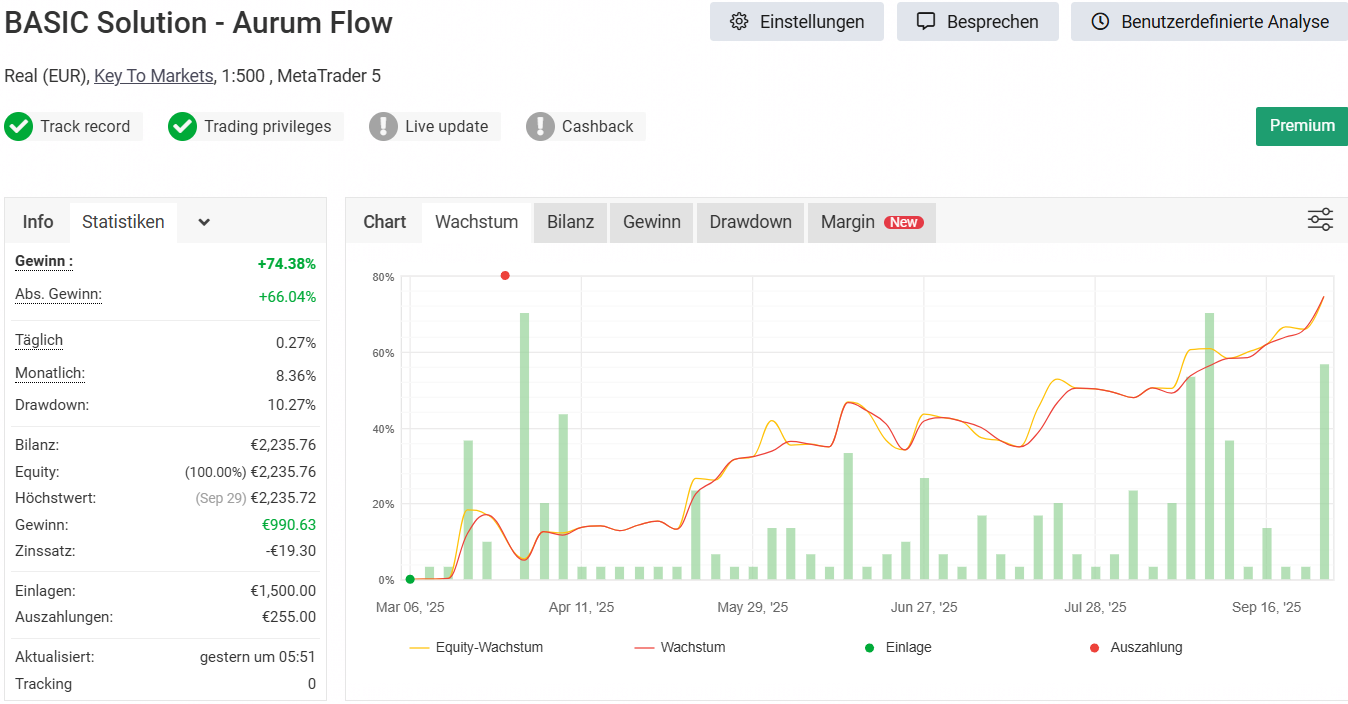
Task: Click the clock icon in Benutzerdefinierte Analyse
Action: [1100, 22]
